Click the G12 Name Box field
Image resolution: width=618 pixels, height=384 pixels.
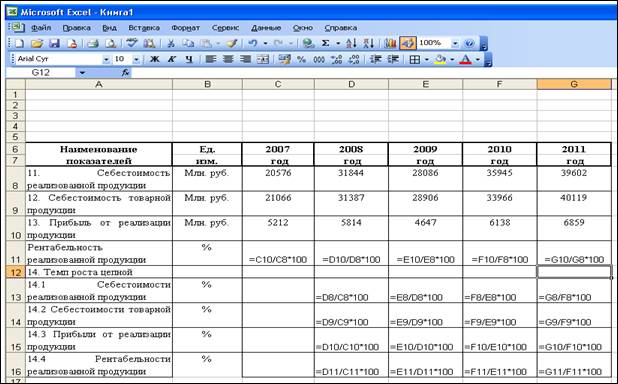41,73
